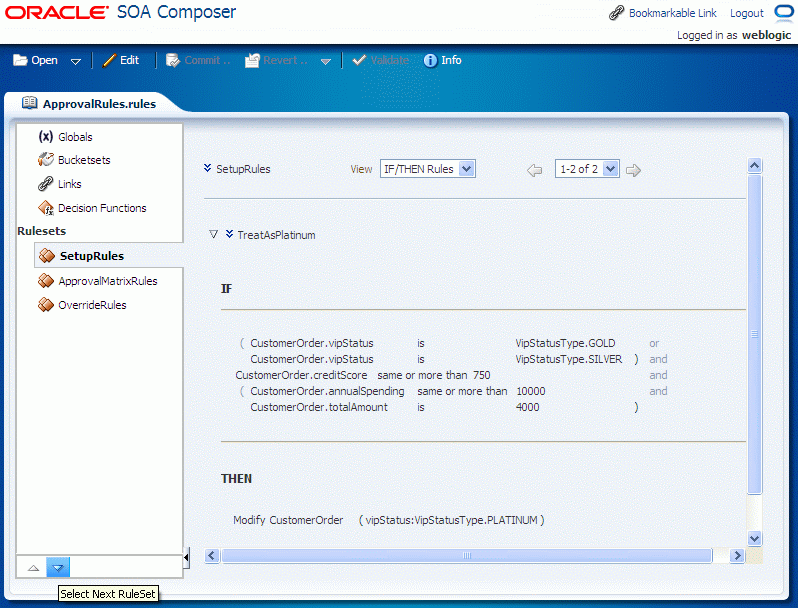
Task: Click VipStatusType.GOLD value
Action: [565, 343]
